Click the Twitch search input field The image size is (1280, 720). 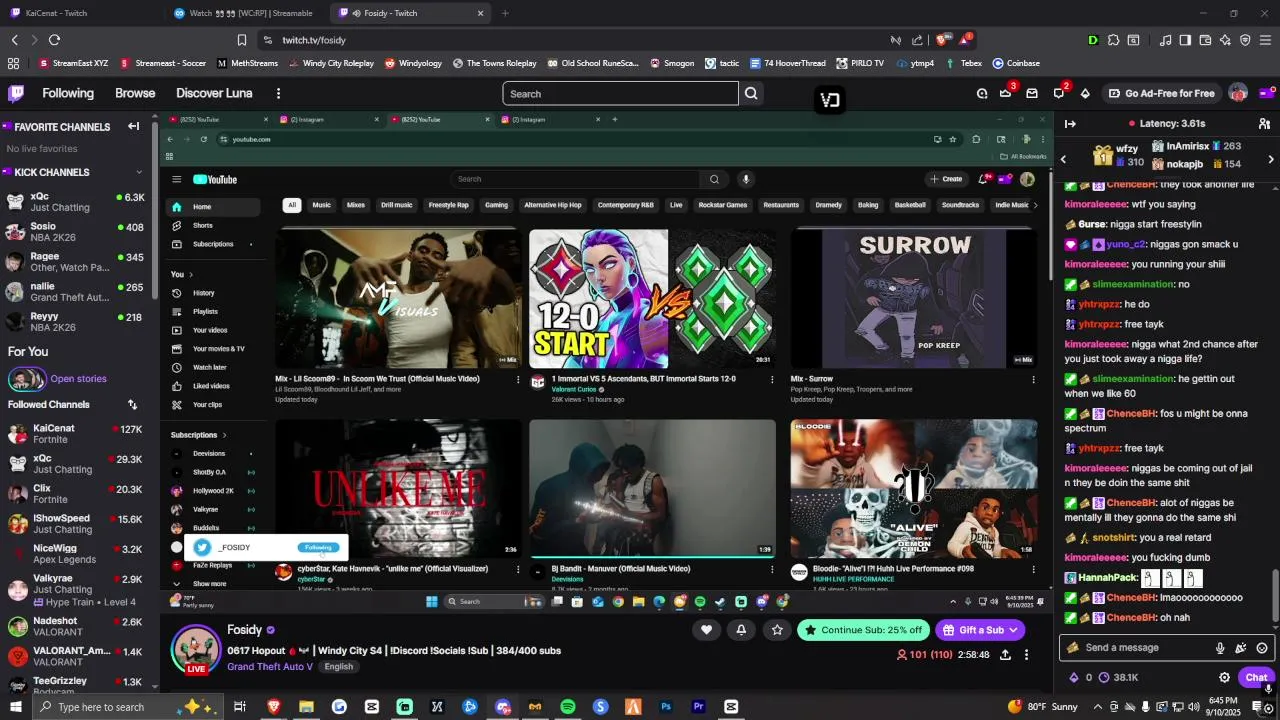(620, 93)
